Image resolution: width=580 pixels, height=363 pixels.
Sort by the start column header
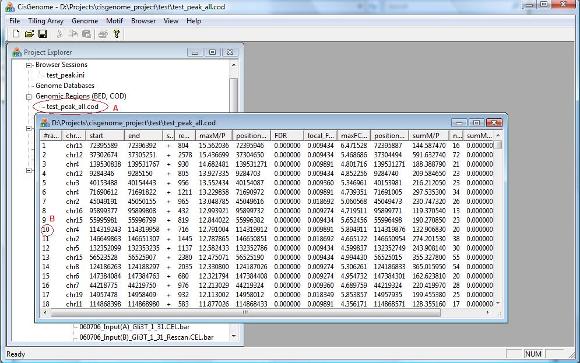point(105,135)
